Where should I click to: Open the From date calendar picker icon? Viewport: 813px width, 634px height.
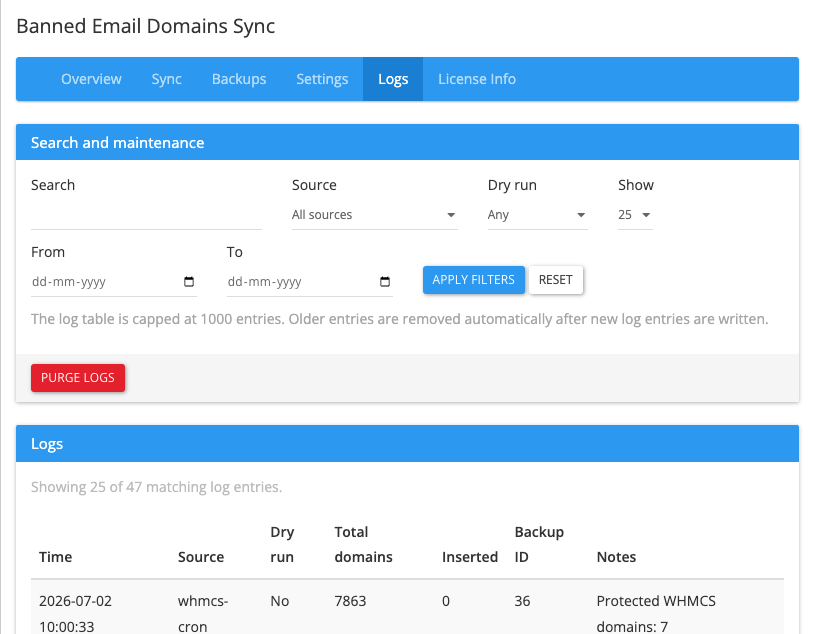click(189, 281)
